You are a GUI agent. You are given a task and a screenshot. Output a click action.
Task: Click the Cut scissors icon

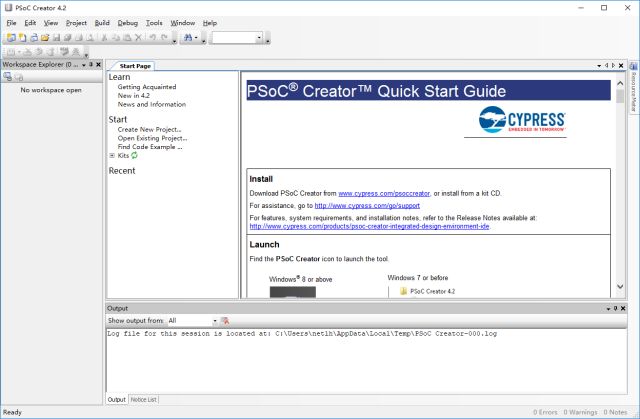[x=104, y=38]
